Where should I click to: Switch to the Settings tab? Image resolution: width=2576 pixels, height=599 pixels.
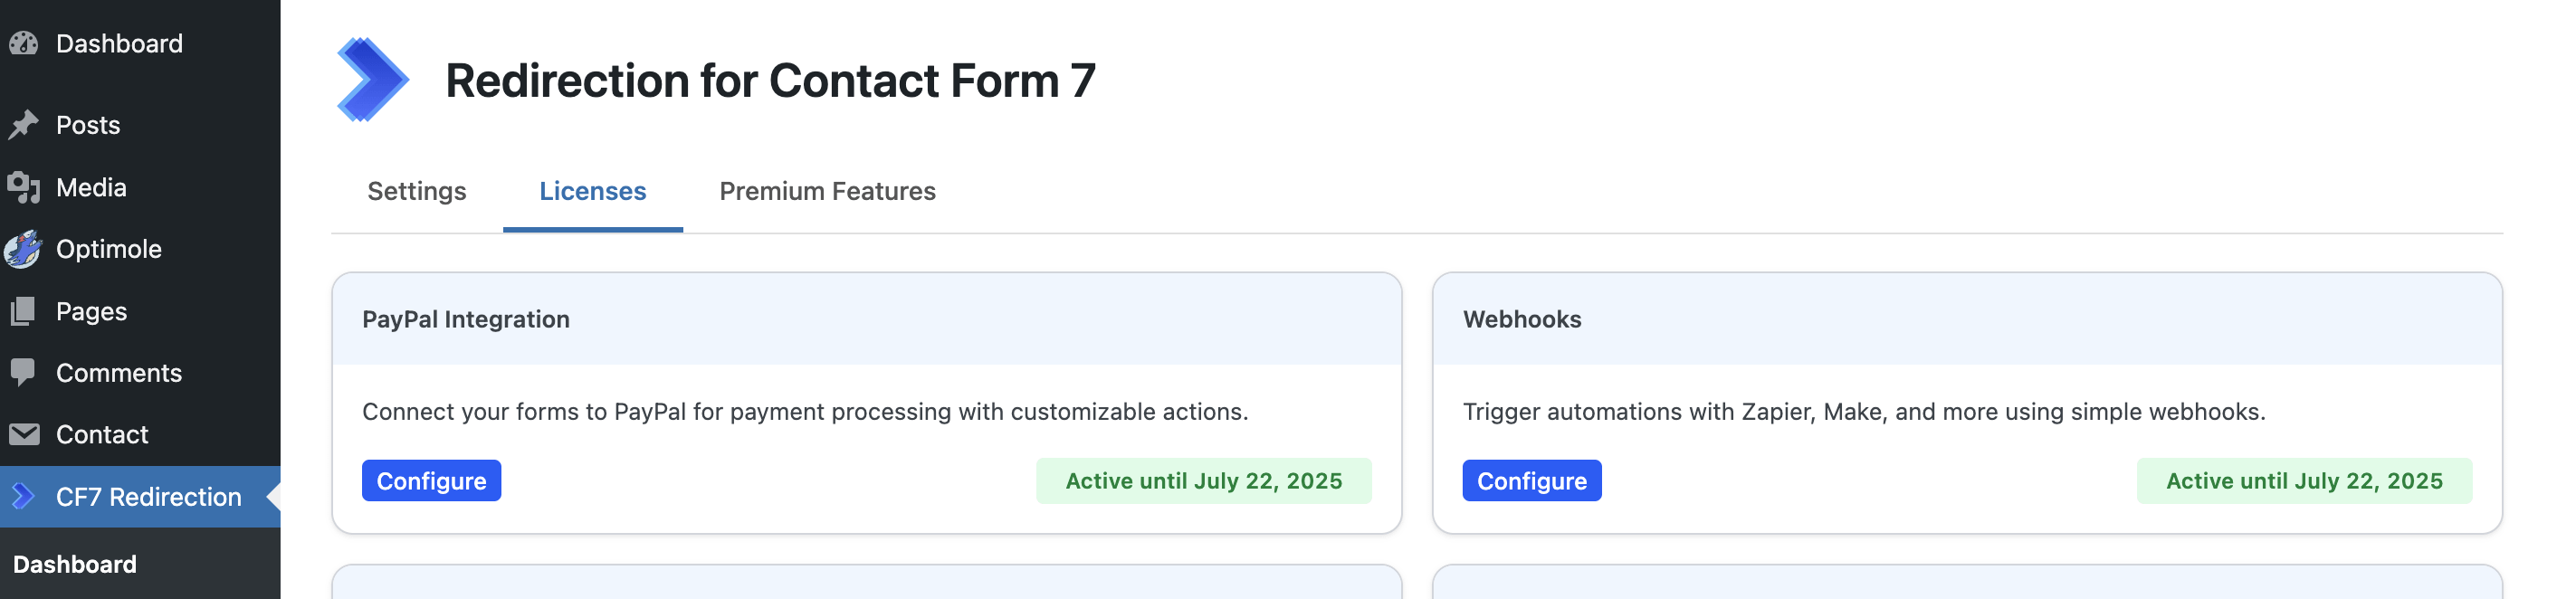[x=416, y=191]
